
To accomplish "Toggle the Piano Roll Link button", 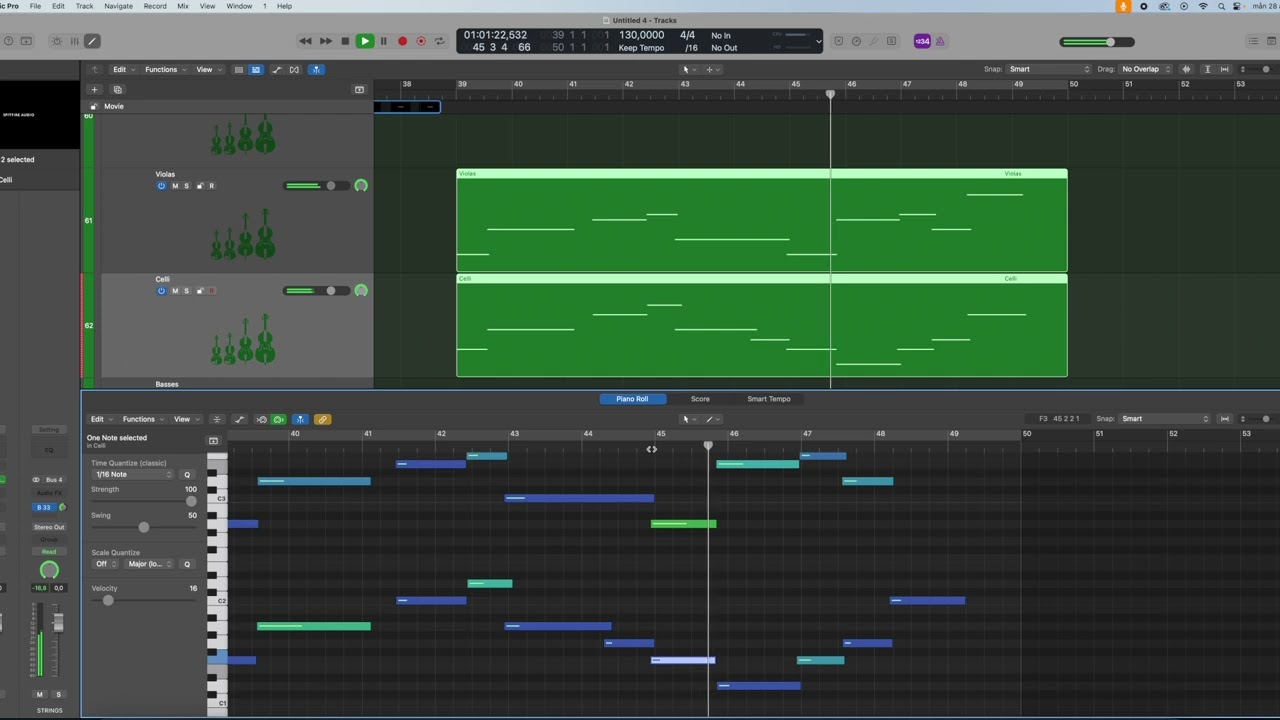I will click(x=322, y=419).
